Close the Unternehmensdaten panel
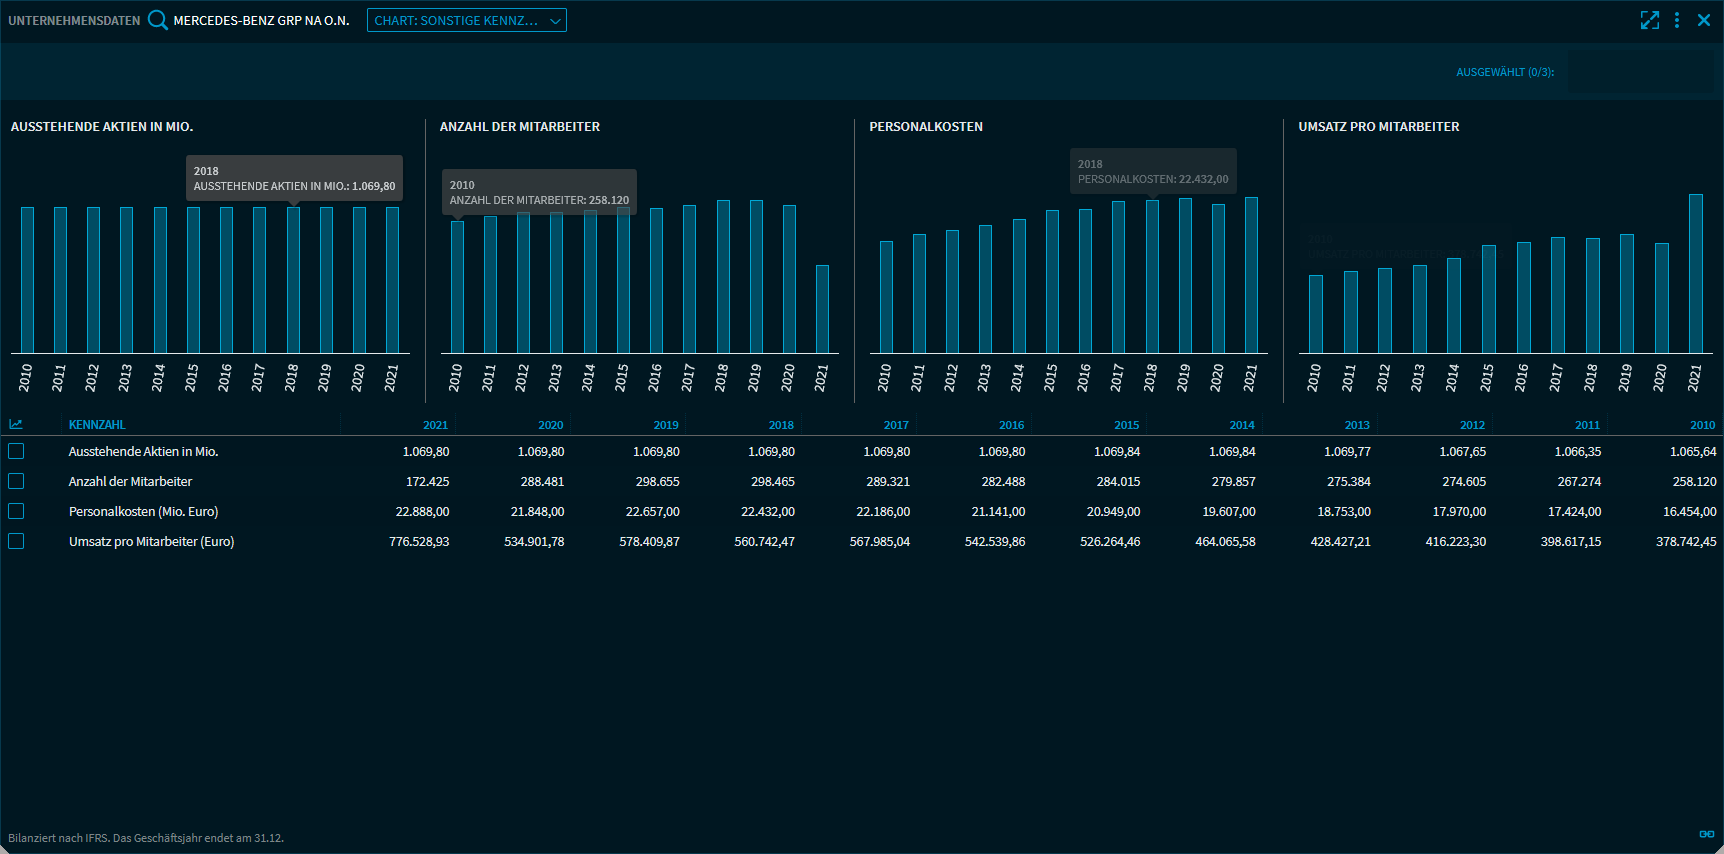The width and height of the screenshot is (1724, 854). coord(1704,20)
